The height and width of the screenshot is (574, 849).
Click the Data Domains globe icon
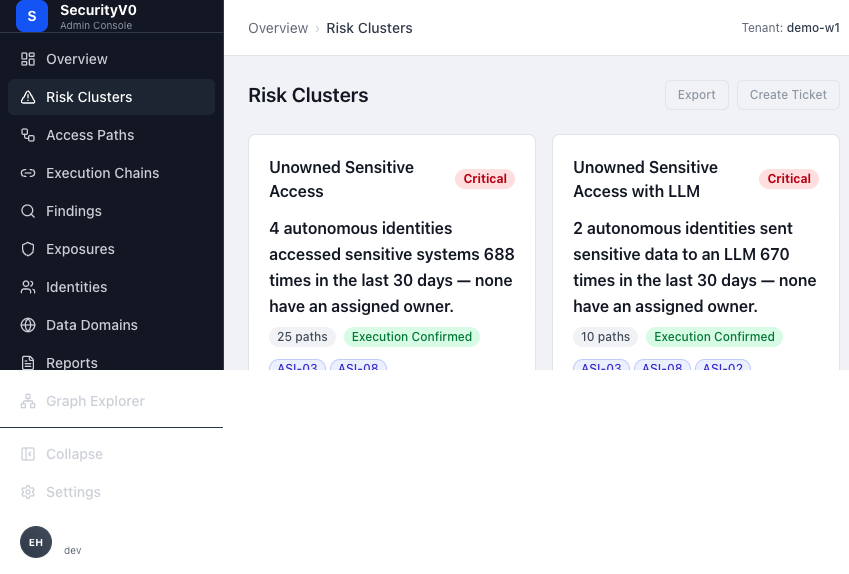pyautogui.click(x=28, y=325)
